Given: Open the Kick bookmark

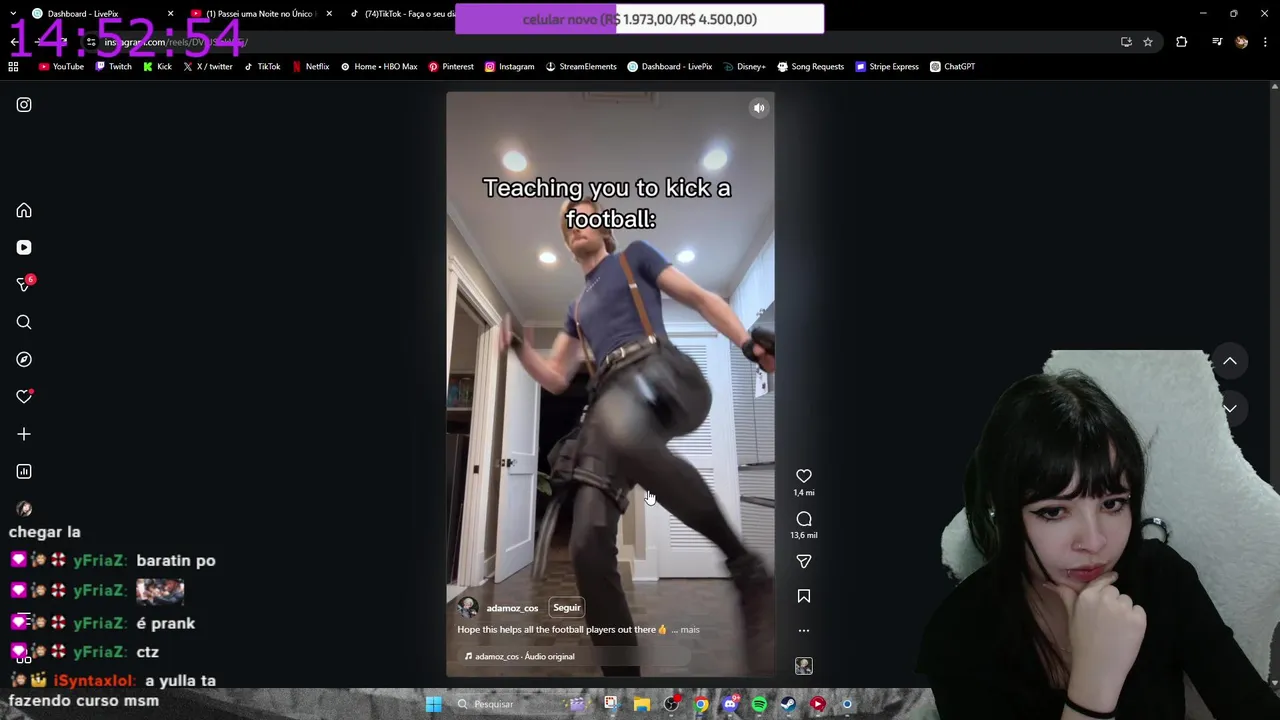Looking at the screenshot, I should 157,67.
